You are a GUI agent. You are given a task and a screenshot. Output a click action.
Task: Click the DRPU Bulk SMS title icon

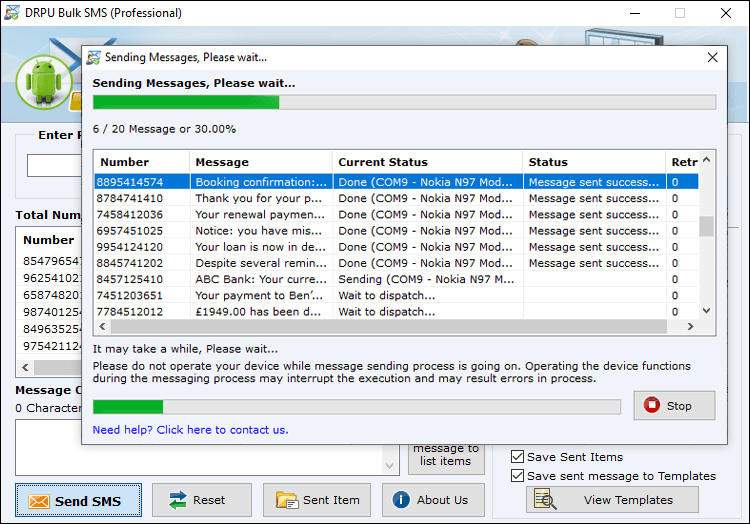pos(11,13)
